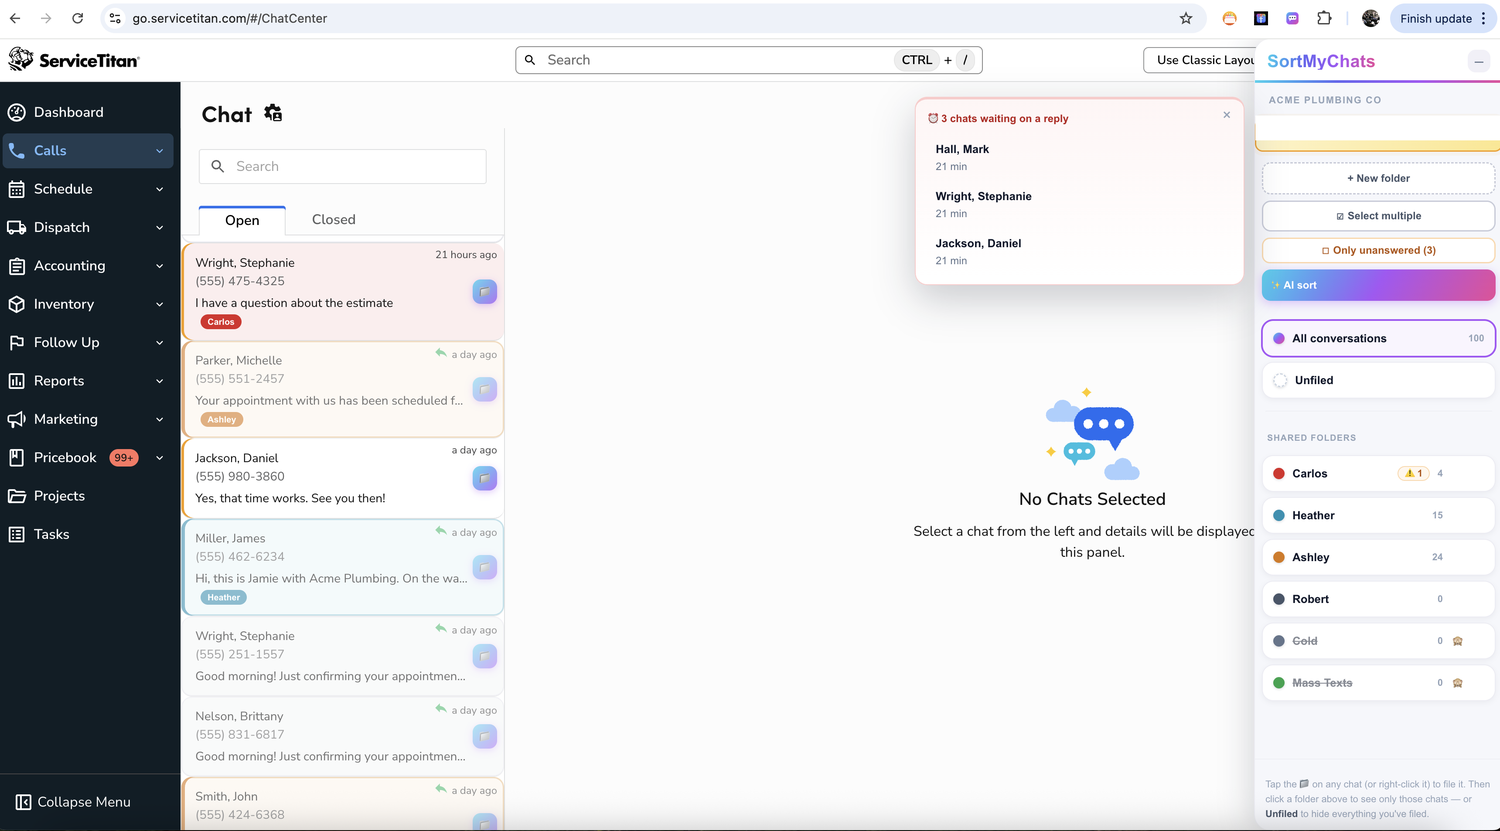Click unhide icon on Mass Texts folder
This screenshot has height=831, width=1500.
pyautogui.click(x=1458, y=683)
